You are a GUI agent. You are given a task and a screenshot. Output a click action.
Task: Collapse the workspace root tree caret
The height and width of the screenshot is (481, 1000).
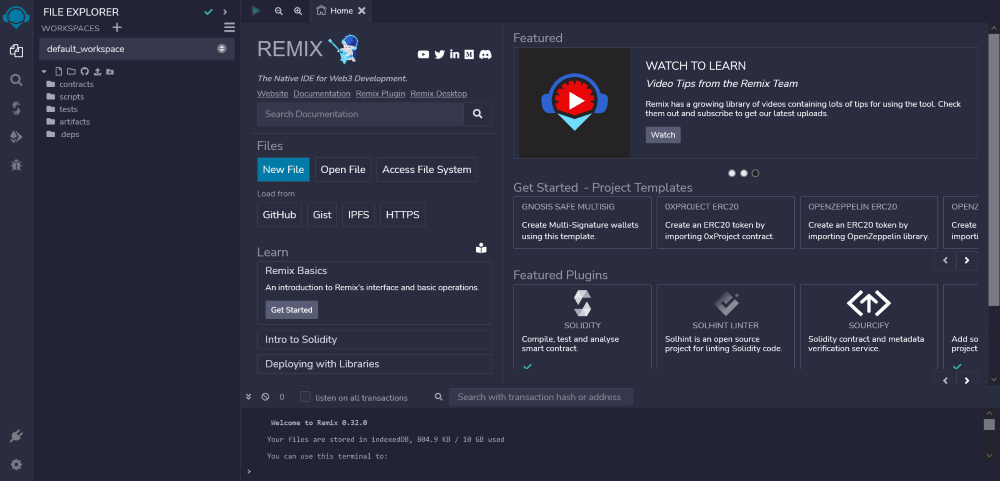45,71
